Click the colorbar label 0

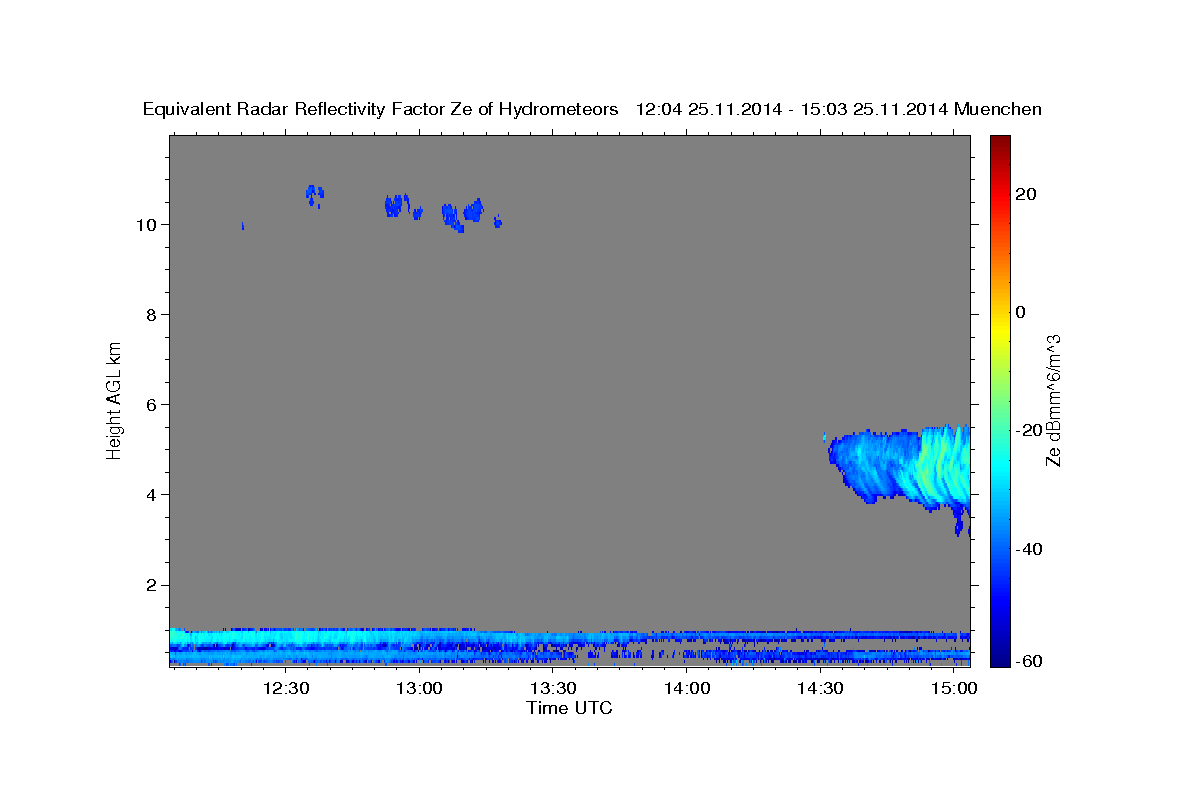pos(1020,312)
